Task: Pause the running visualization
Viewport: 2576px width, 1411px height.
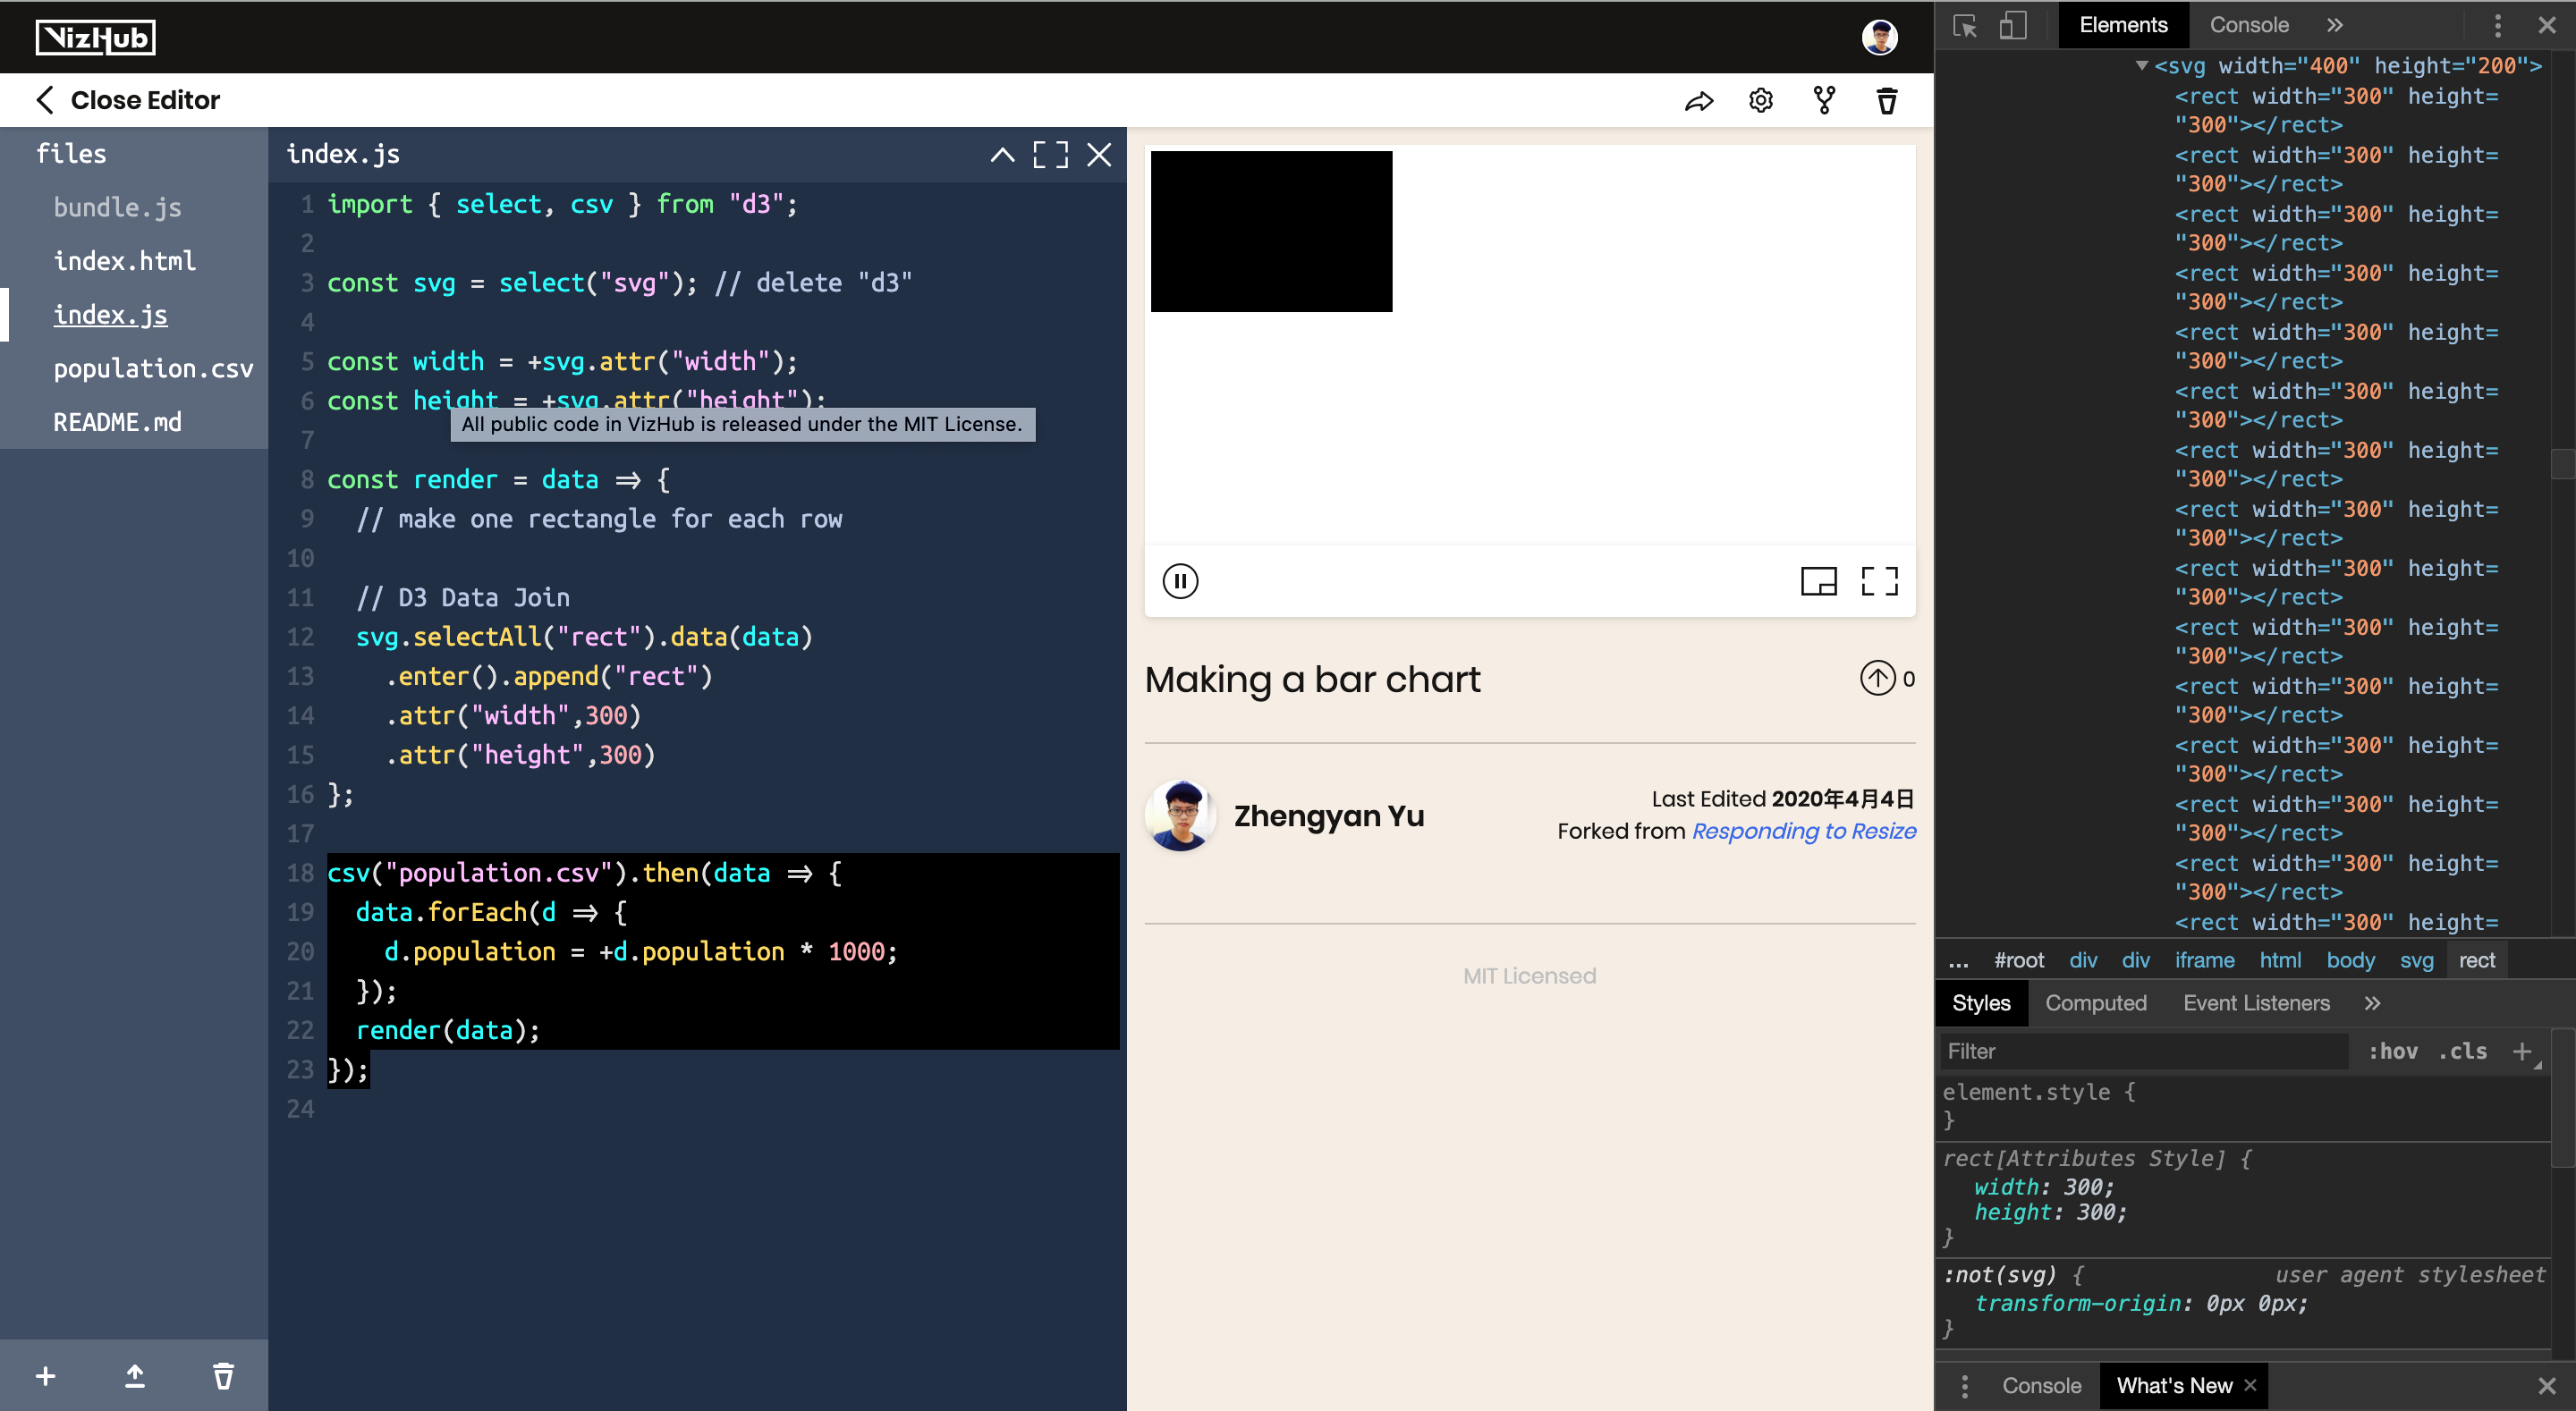Action: pos(1180,581)
